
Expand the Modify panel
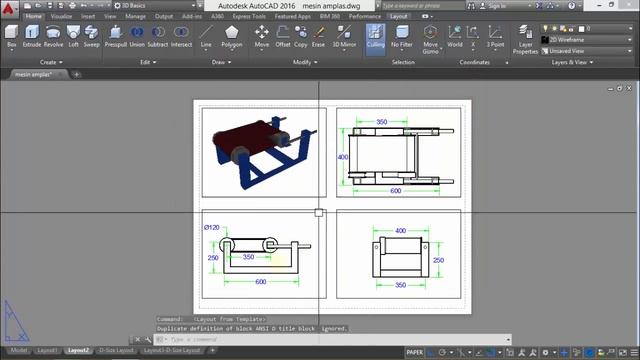click(305, 62)
